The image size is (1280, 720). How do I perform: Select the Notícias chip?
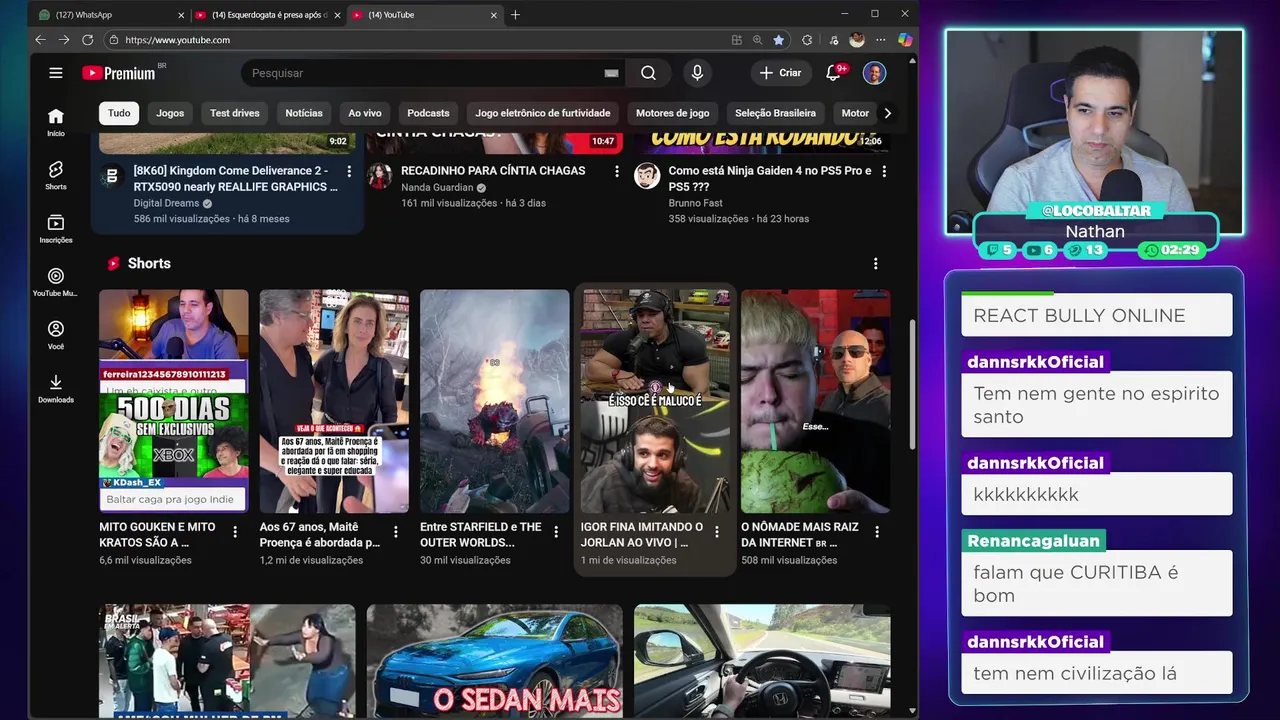(304, 113)
